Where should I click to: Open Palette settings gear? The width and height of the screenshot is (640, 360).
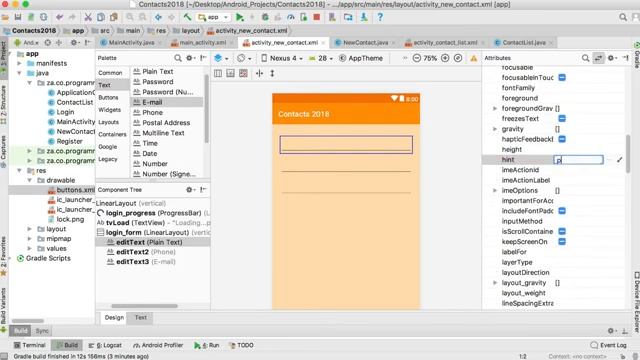190,58
